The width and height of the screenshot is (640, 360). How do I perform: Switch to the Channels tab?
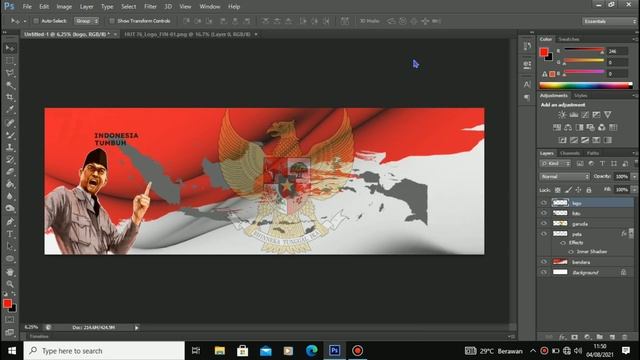[x=570, y=153]
